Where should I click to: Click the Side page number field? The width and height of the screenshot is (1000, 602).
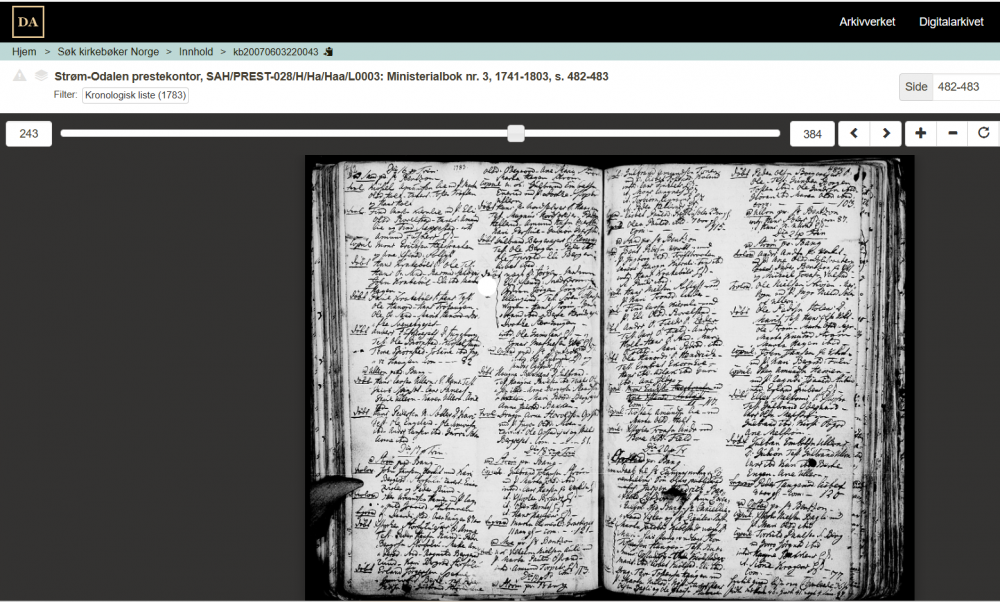tap(966, 87)
